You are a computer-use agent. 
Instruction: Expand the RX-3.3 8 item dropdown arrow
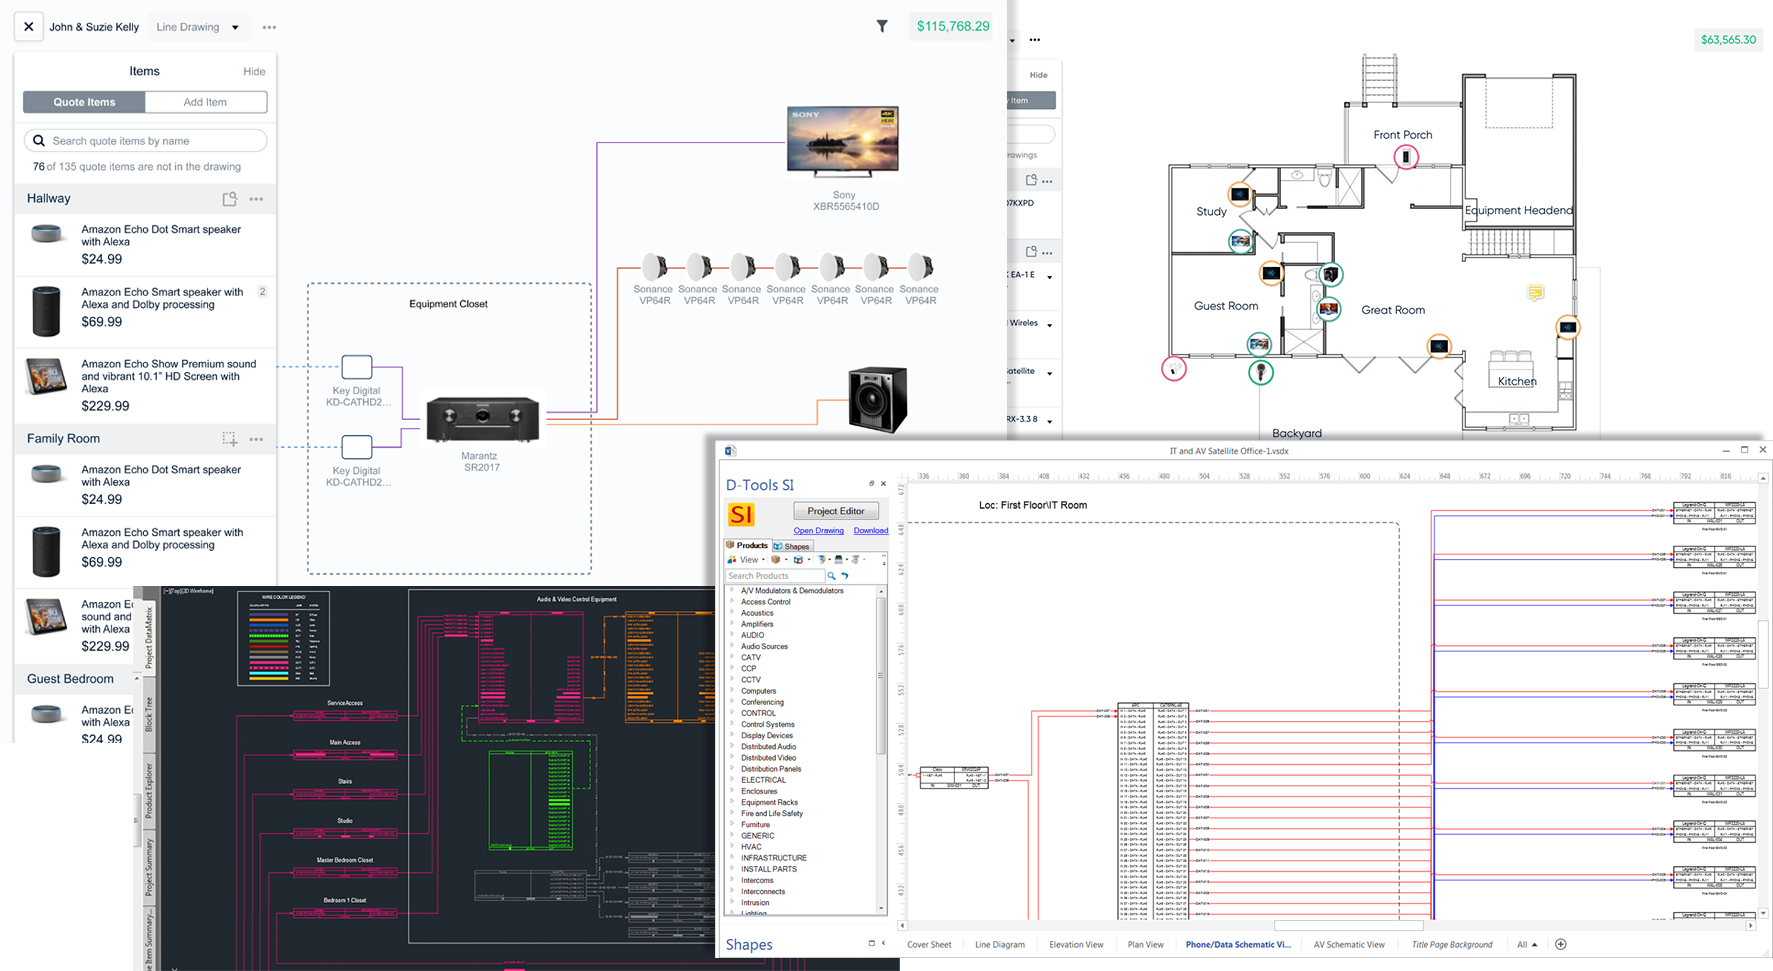[x=1049, y=422]
